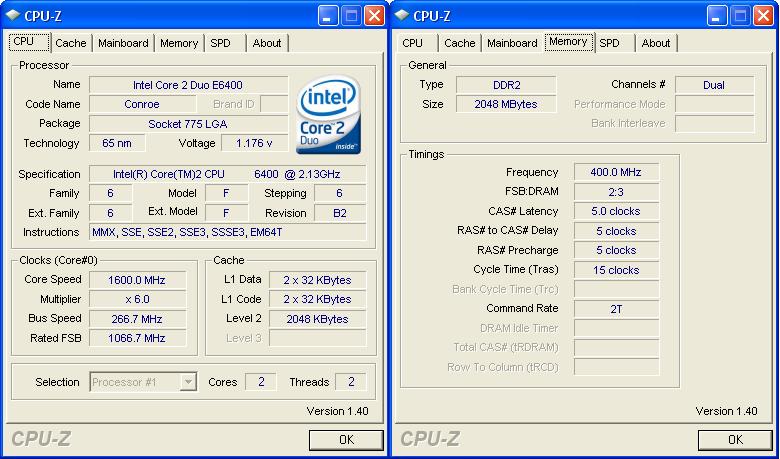Click OK button in right CPU-Z window
780x459 pixels.
(x=735, y=440)
